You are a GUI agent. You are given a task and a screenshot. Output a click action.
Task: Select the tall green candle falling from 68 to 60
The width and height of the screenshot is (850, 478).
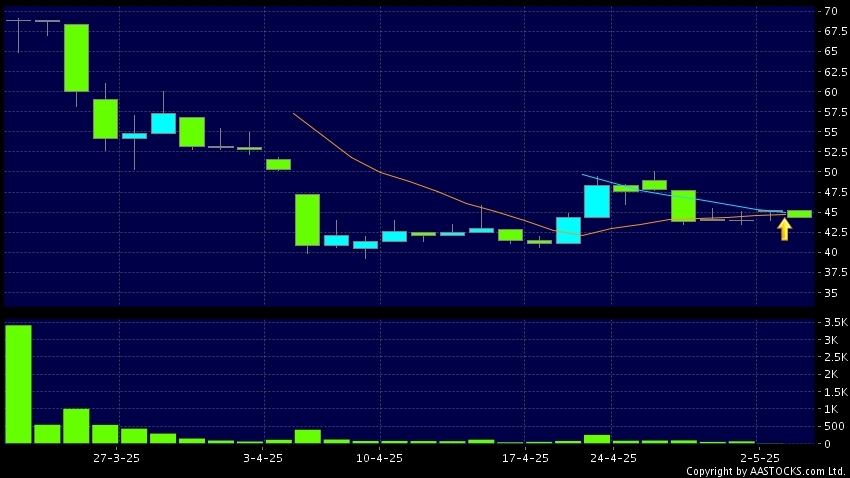(x=76, y=58)
